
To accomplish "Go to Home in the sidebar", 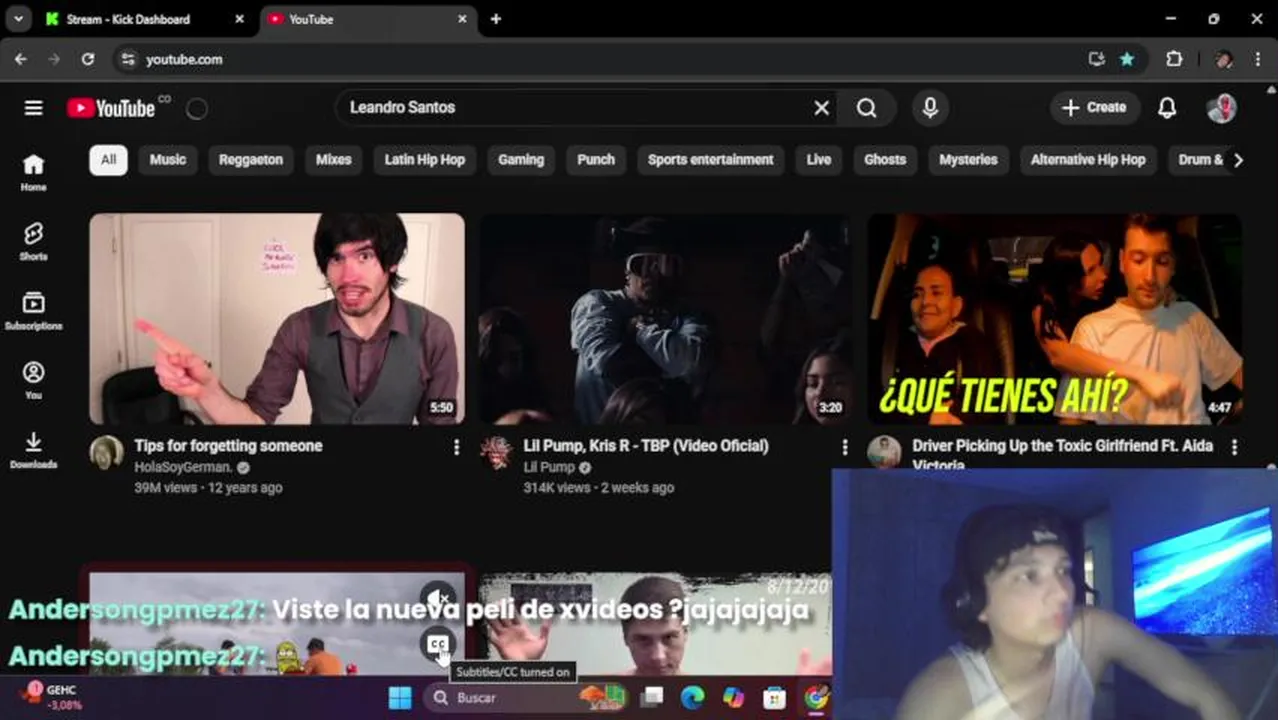I will pos(33,173).
